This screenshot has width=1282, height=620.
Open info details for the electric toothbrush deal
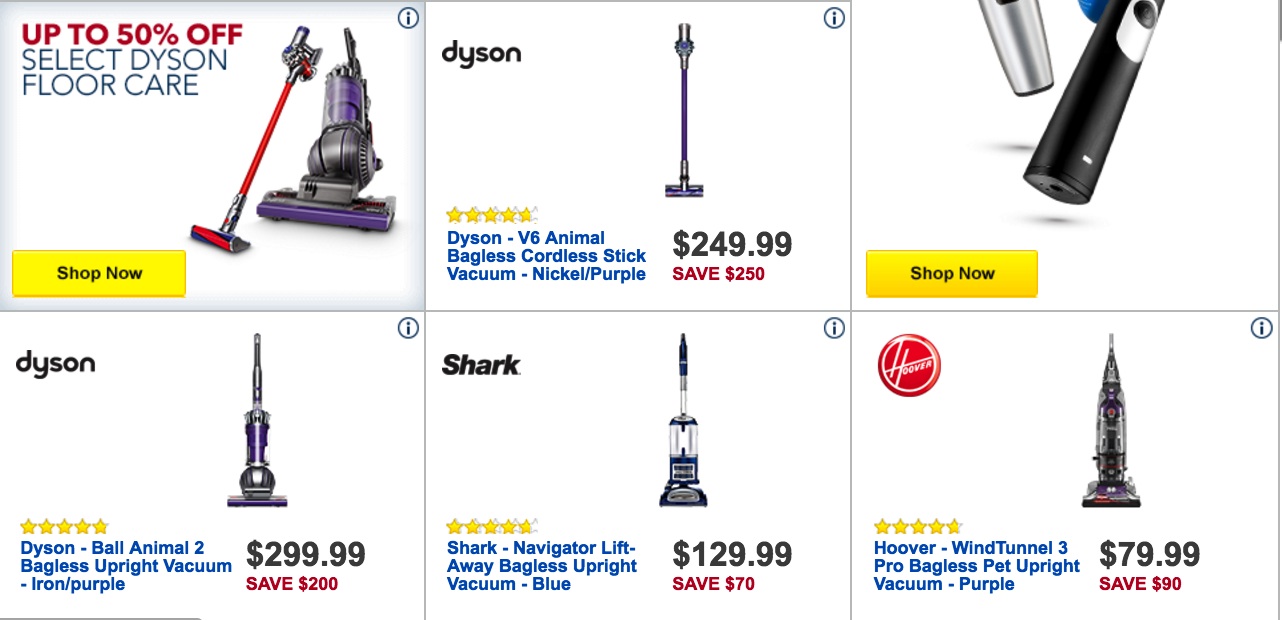pyautogui.click(x=1260, y=18)
